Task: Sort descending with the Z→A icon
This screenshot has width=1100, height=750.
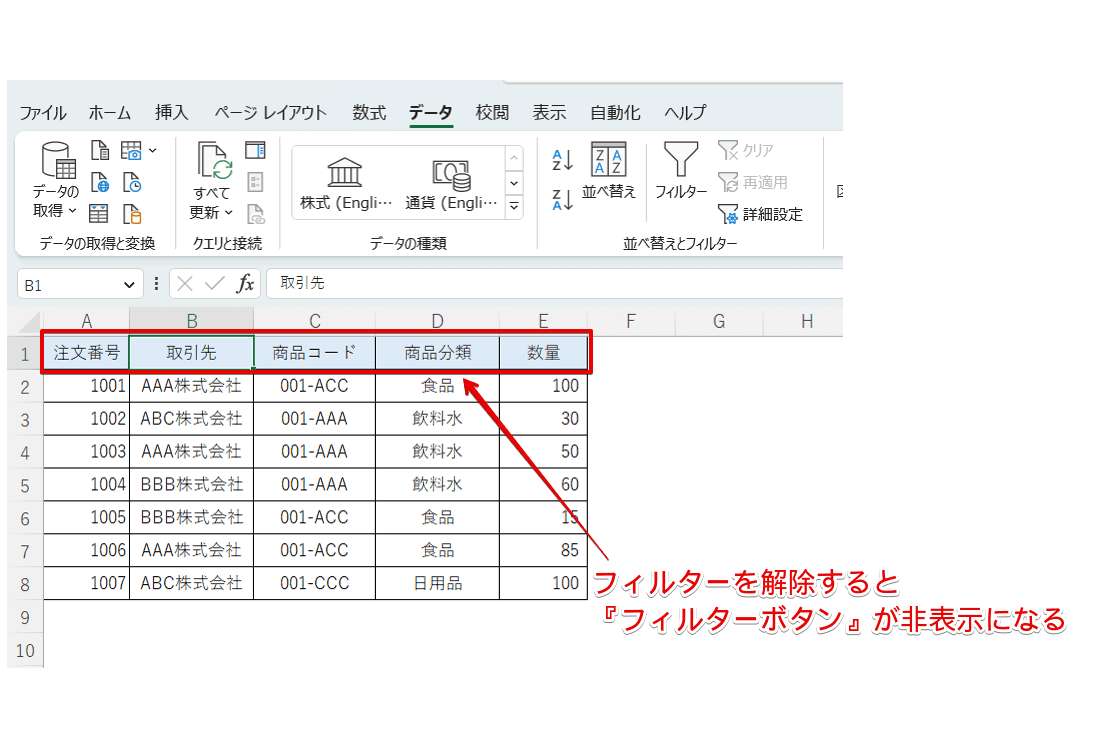Action: pos(562,200)
